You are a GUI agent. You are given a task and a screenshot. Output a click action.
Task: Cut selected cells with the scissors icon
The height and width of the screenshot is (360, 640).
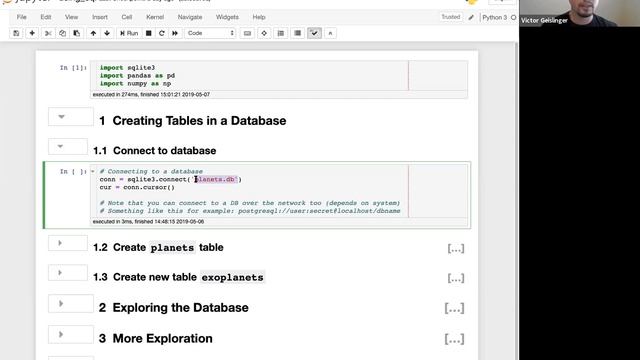click(48, 33)
